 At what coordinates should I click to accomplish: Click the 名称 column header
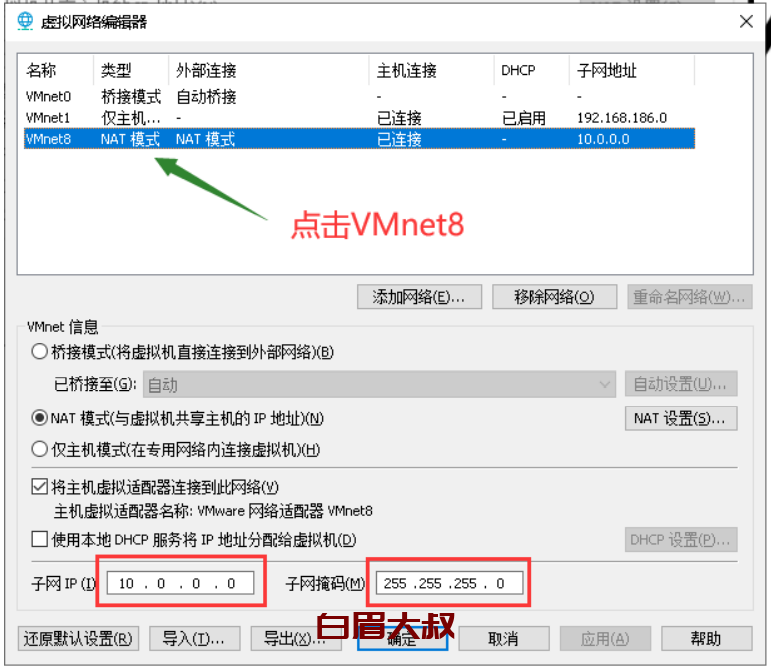click(x=56, y=71)
